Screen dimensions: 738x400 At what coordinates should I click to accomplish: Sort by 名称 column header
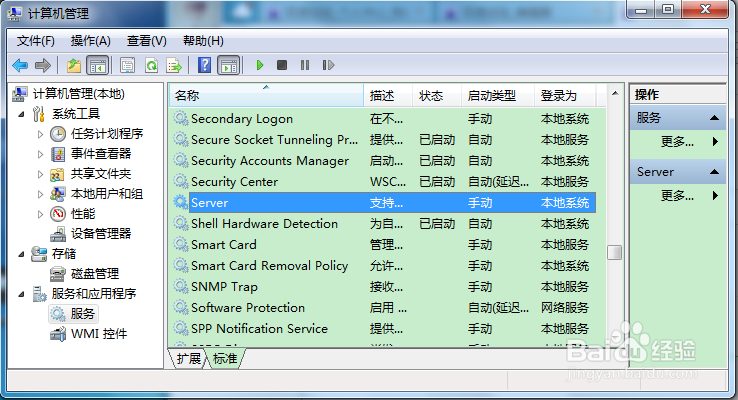pos(266,96)
